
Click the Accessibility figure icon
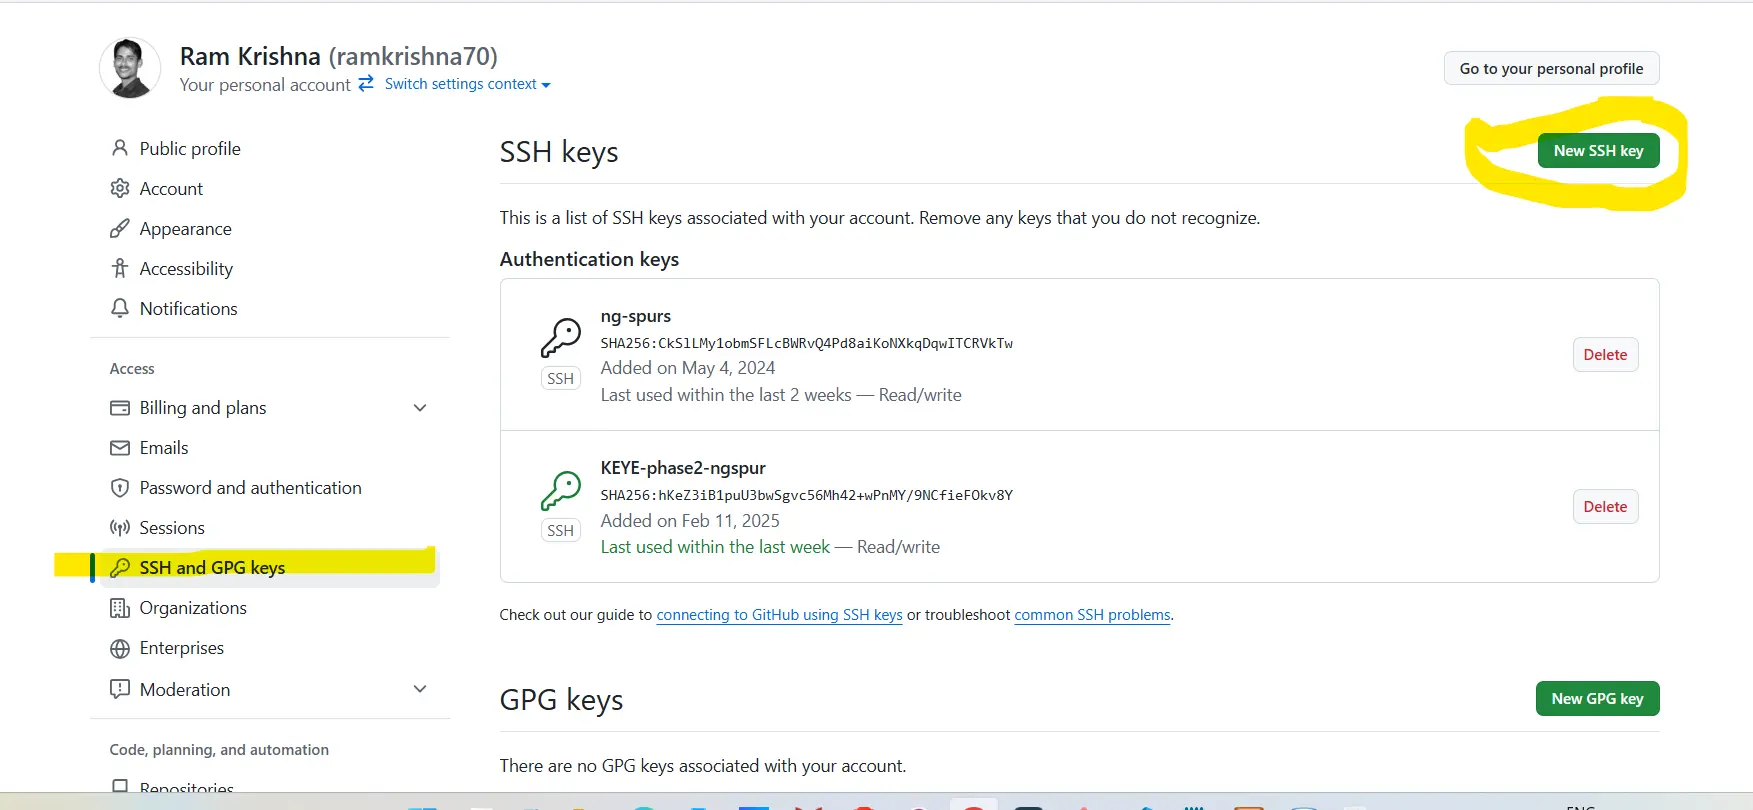click(120, 268)
